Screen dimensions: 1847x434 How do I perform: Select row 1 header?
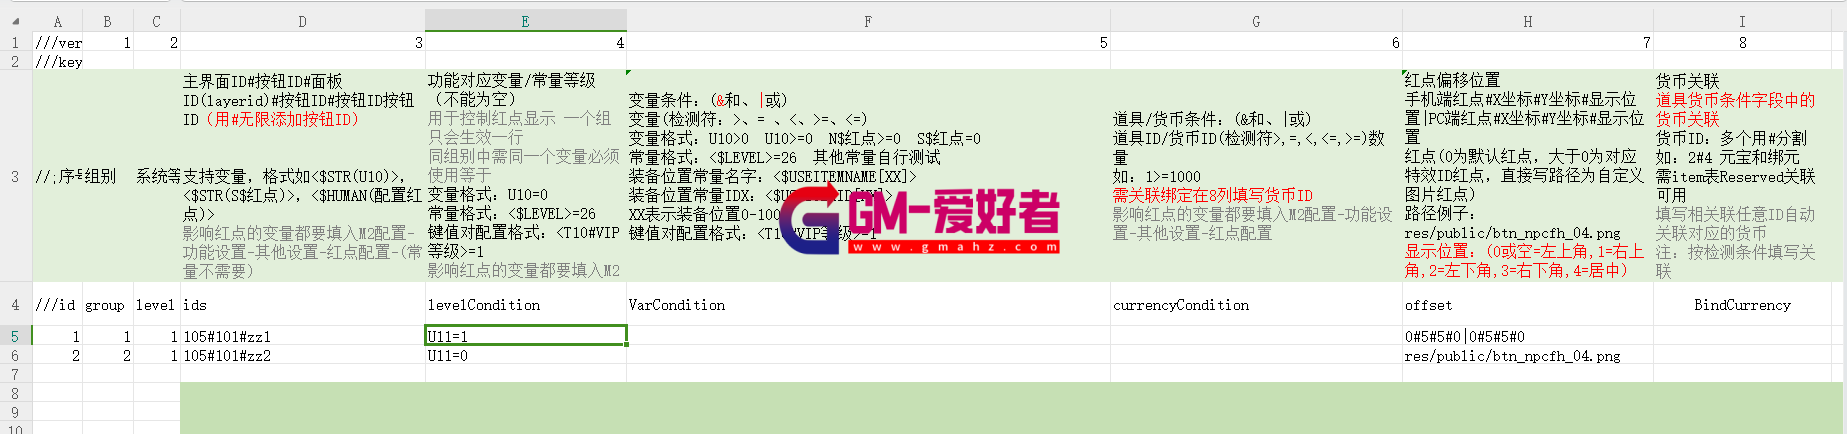(x=15, y=42)
